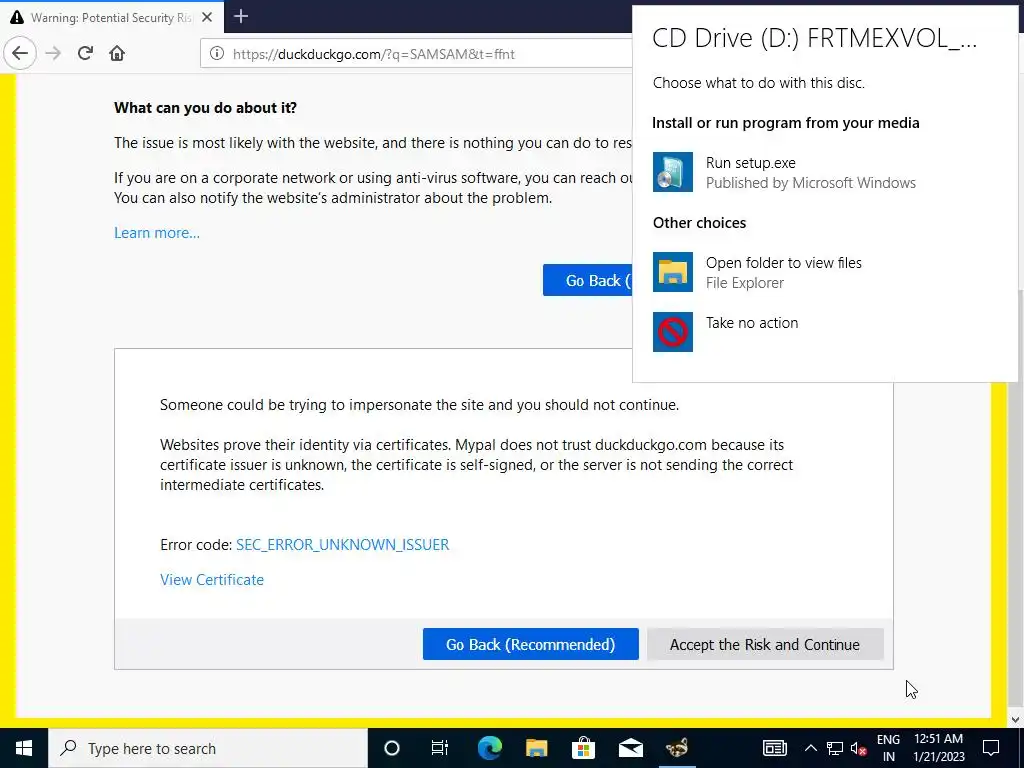Click the 'What can you do about it?' heading

[205, 108]
